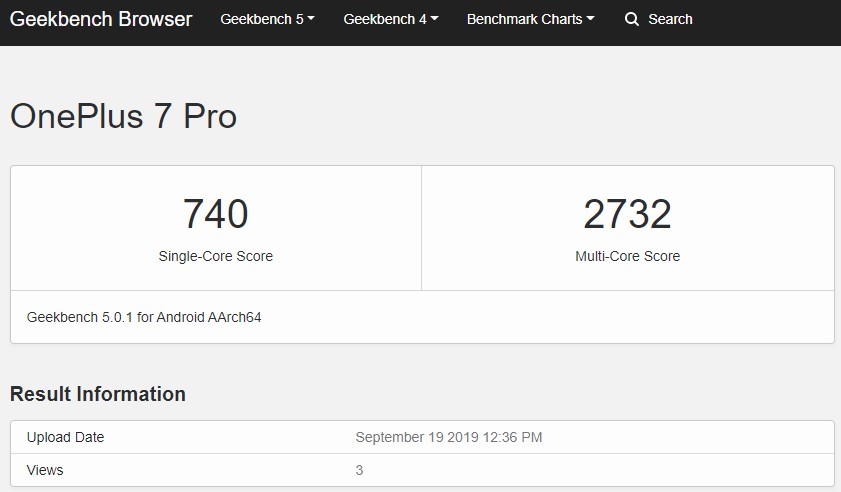The height and width of the screenshot is (492, 841).
Task: Click the Upload Date row label
Action: [65, 437]
